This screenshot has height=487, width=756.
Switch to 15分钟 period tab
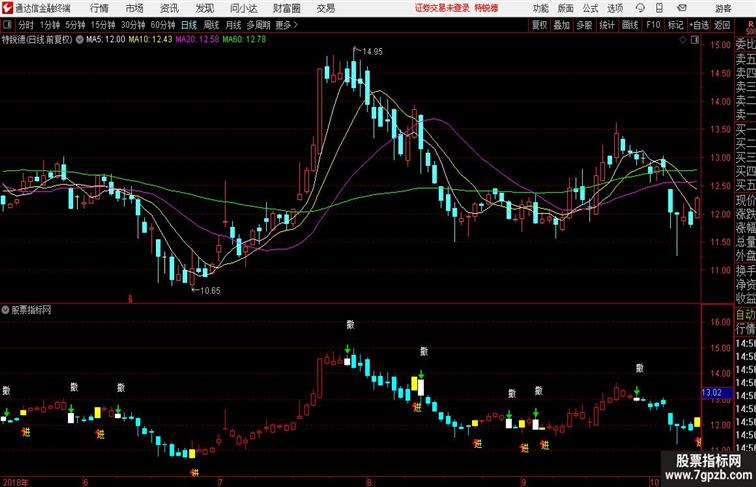pyautogui.click(x=103, y=25)
